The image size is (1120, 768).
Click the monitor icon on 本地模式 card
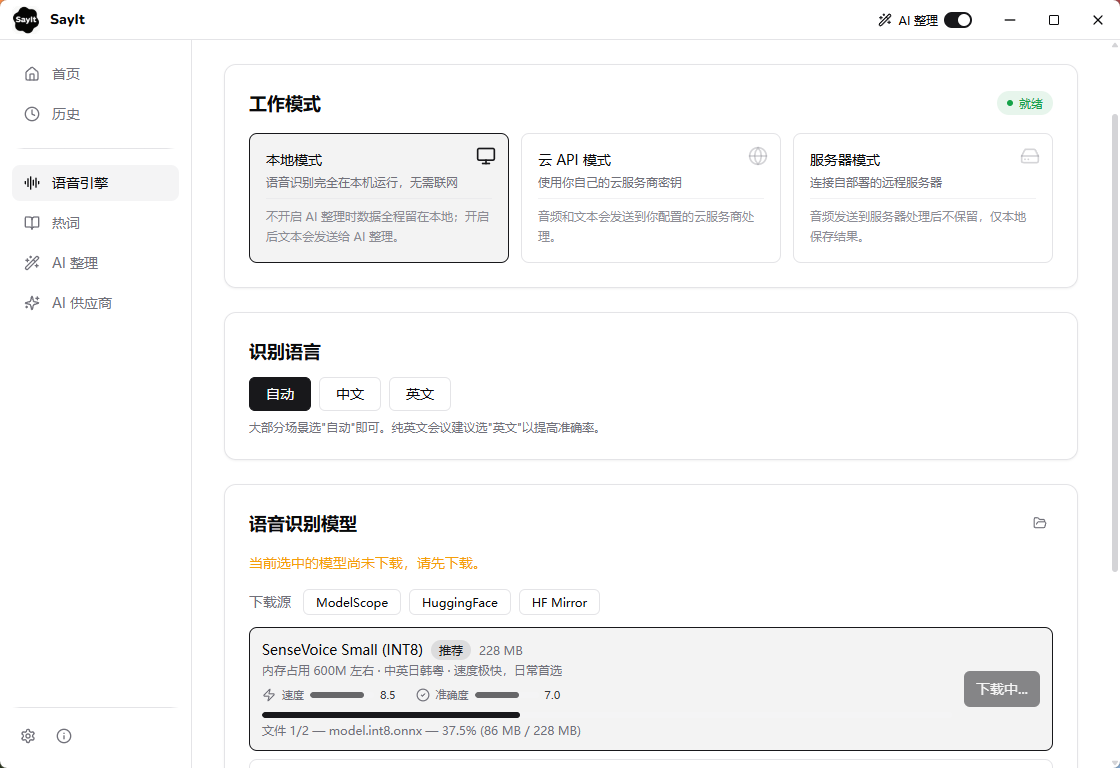(x=486, y=156)
